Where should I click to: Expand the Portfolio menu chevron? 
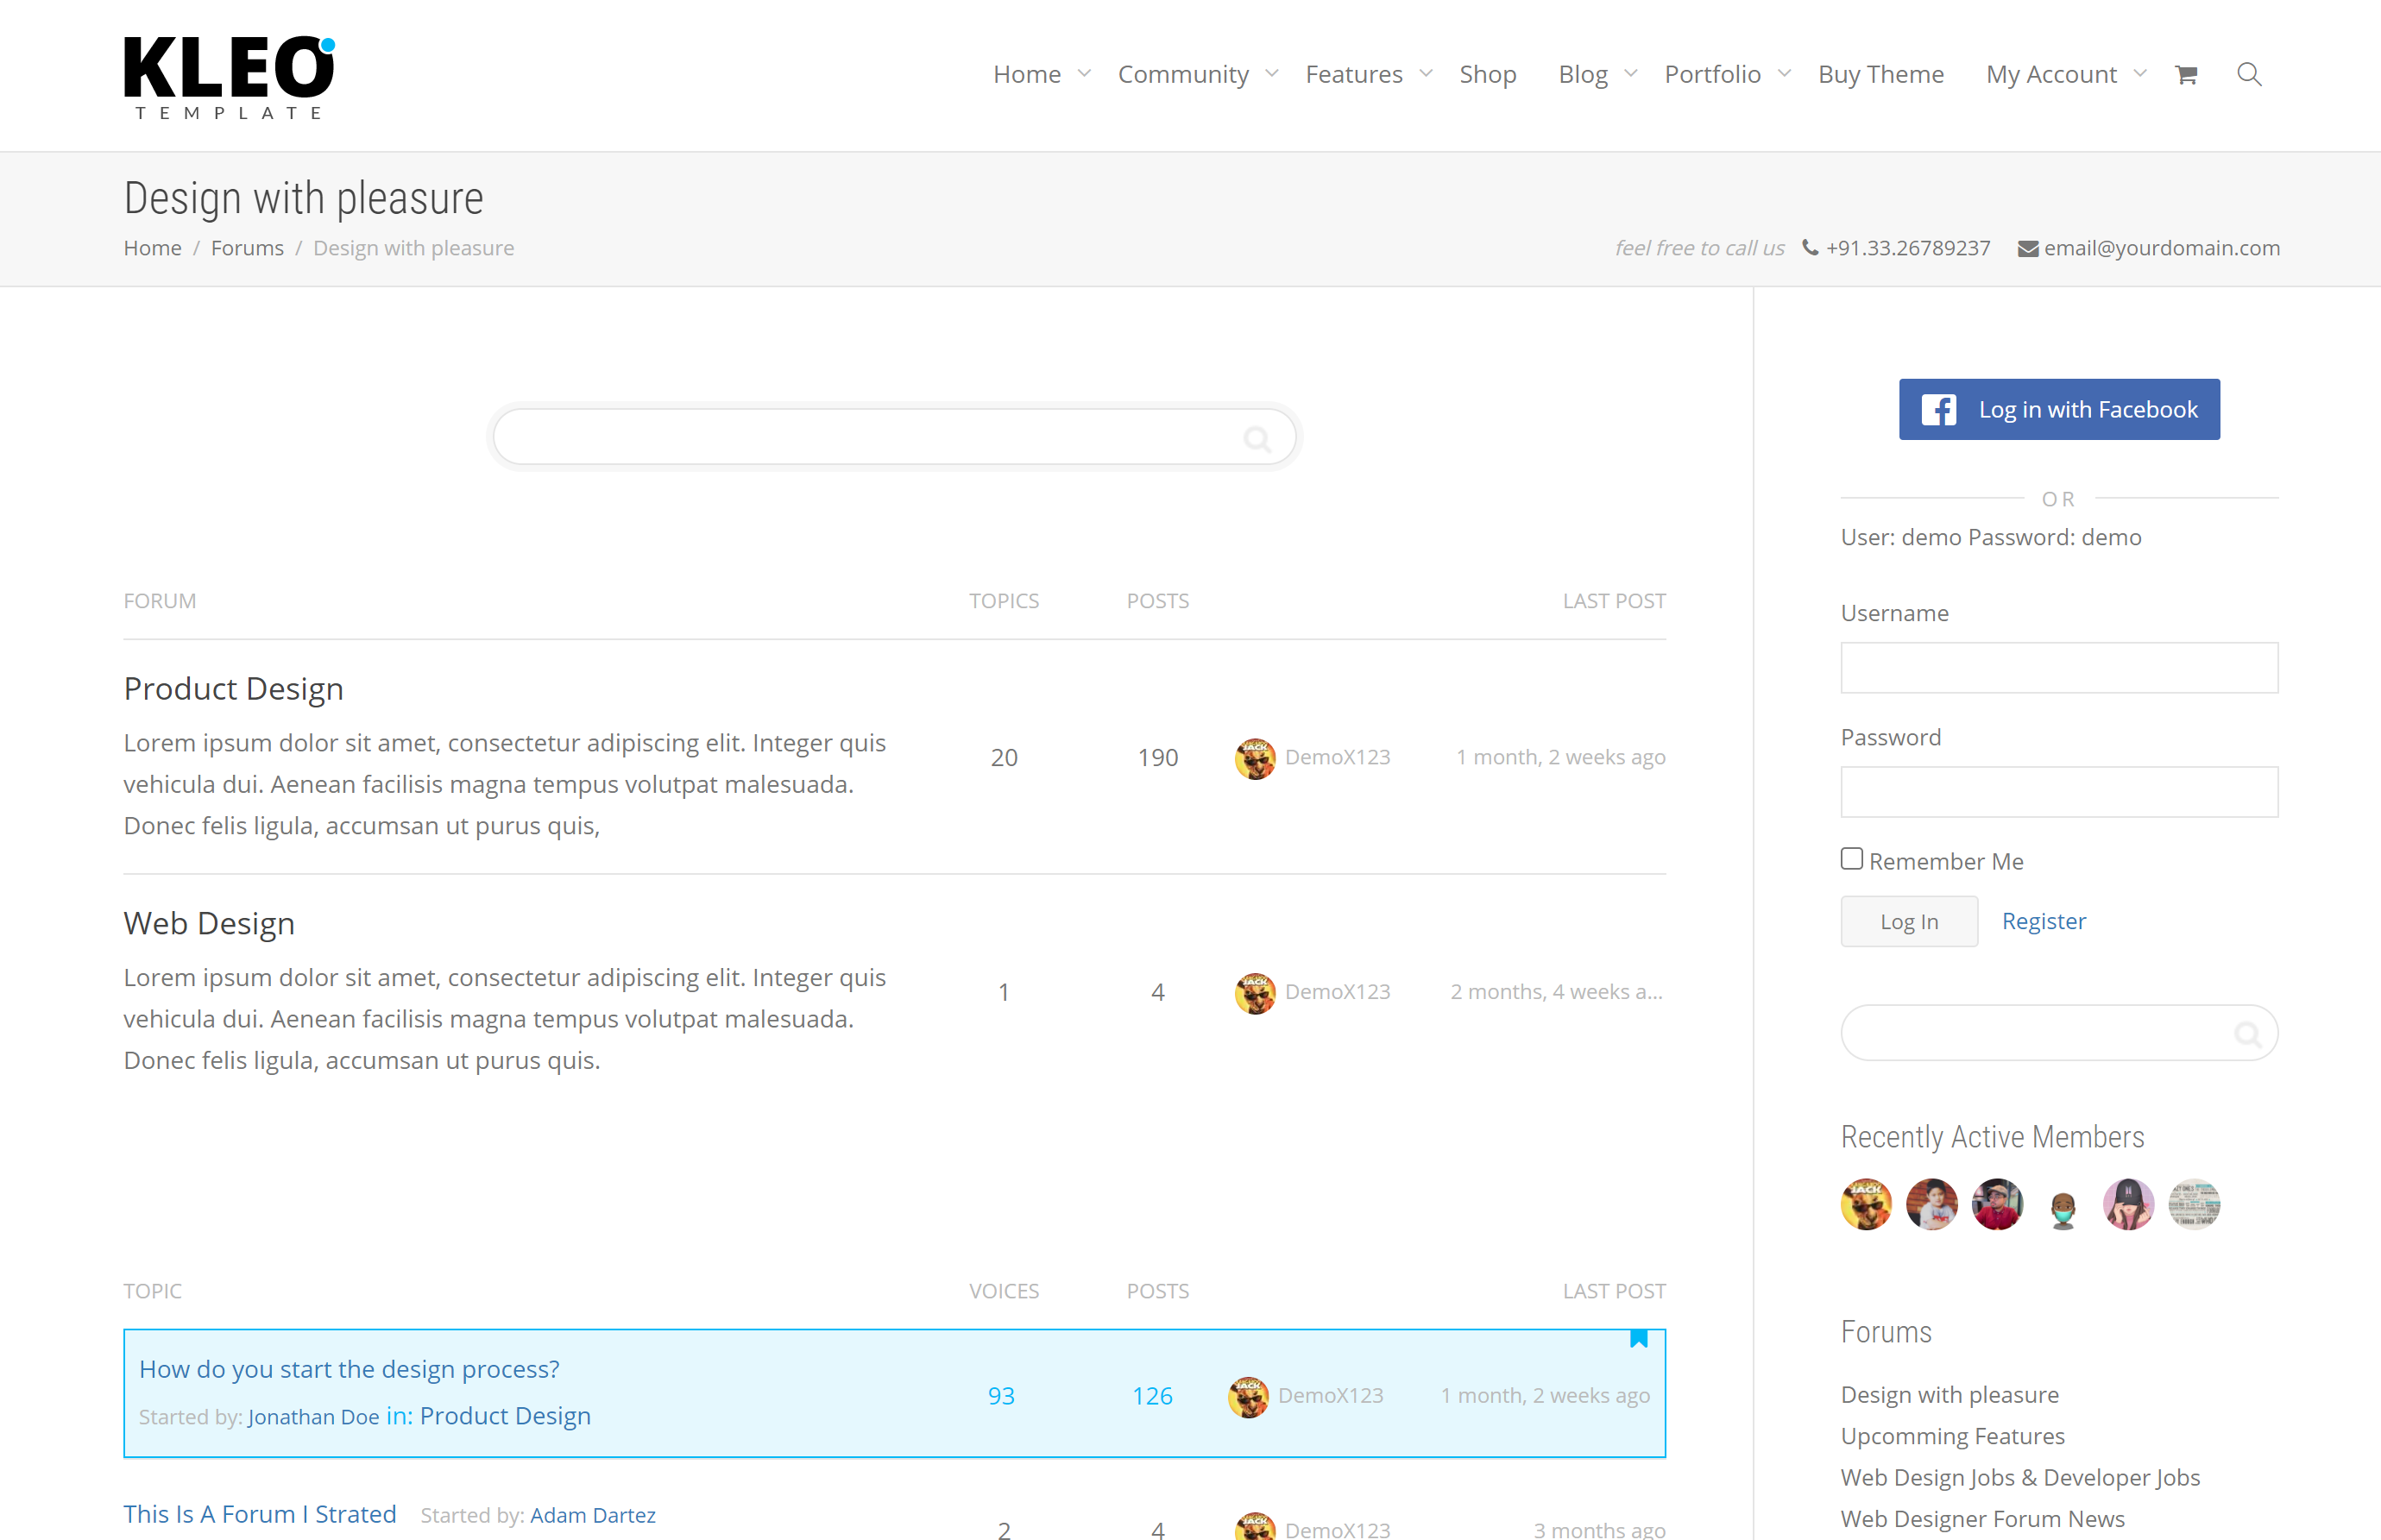(x=1784, y=74)
